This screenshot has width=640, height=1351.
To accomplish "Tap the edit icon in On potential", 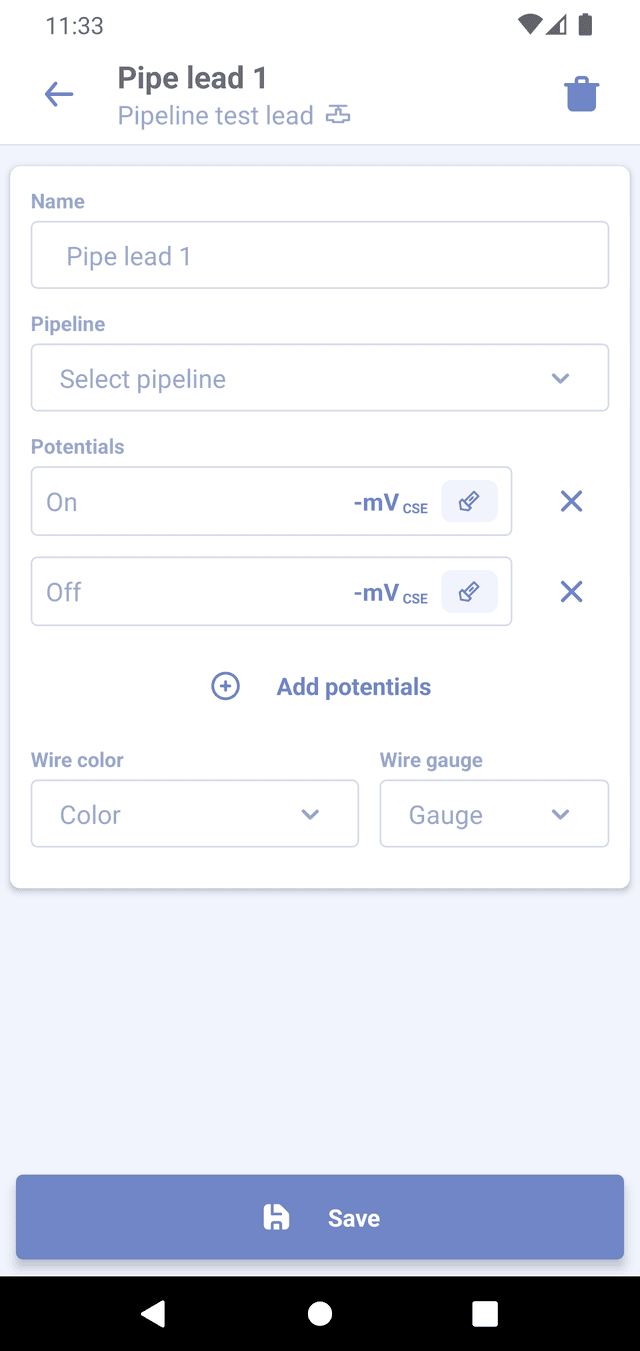I will (469, 501).
